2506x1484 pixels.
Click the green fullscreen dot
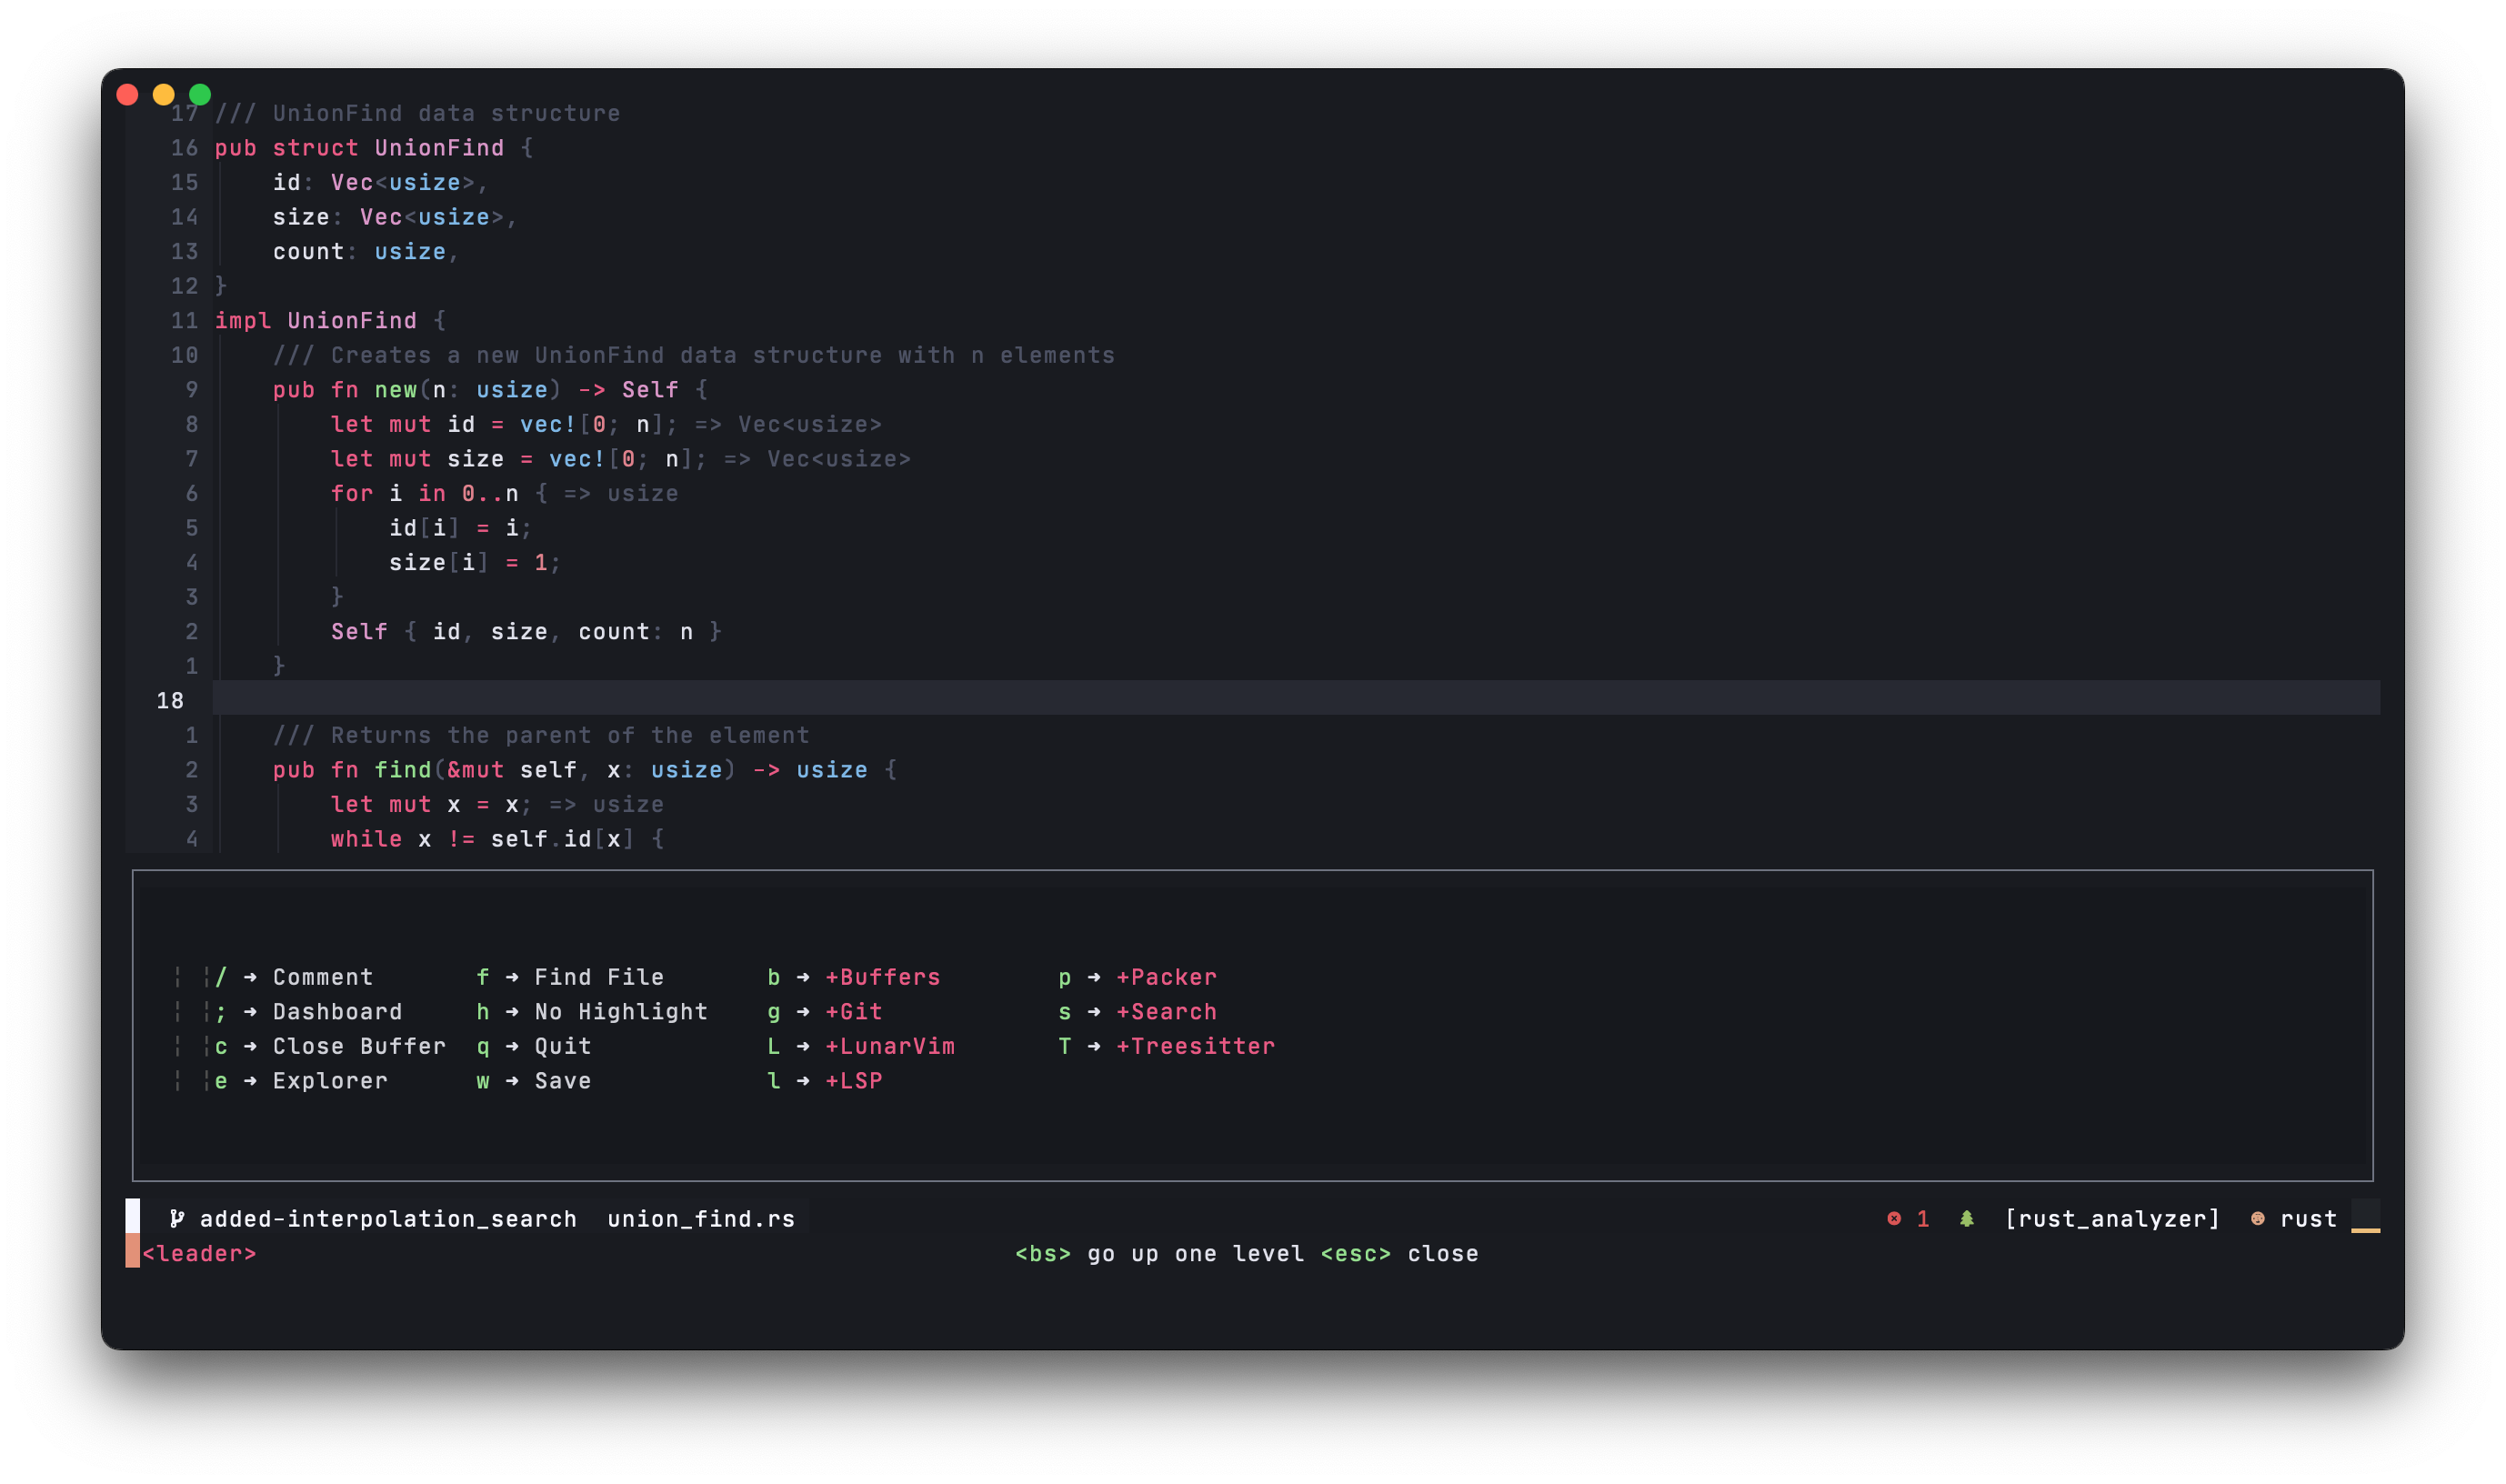[200, 94]
